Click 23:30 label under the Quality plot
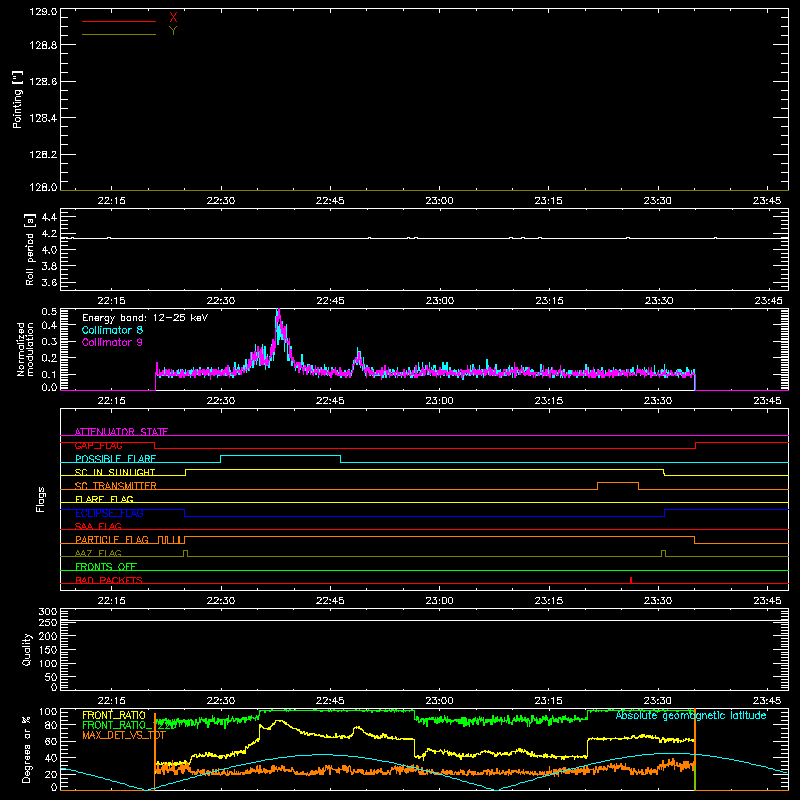The height and width of the screenshot is (800, 800). pos(658,701)
